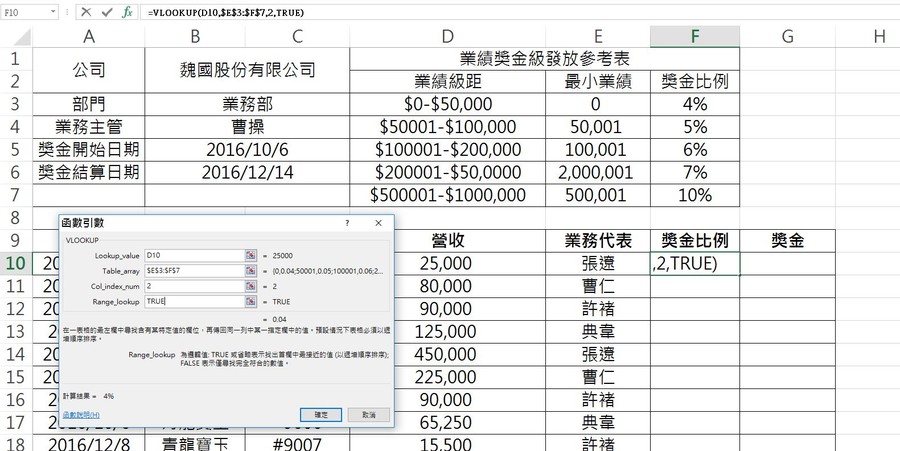Select column B header
This screenshot has width=900, height=451.
pos(195,37)
